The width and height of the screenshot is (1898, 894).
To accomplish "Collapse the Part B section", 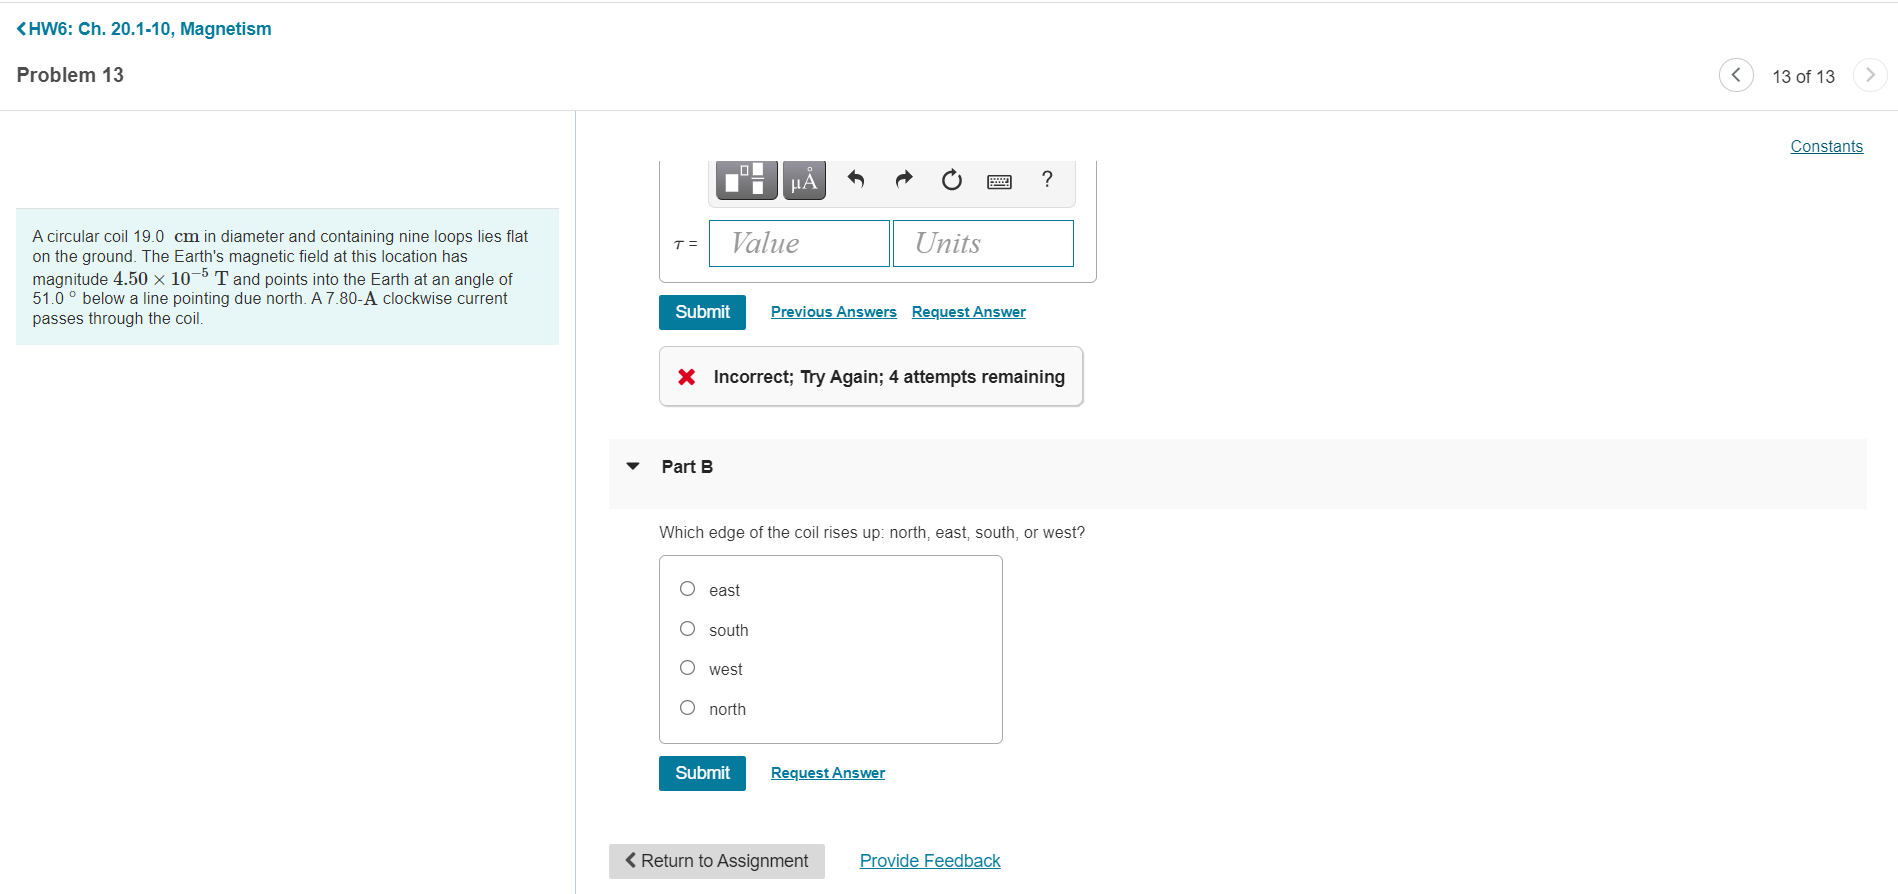I will pos(633,466).
